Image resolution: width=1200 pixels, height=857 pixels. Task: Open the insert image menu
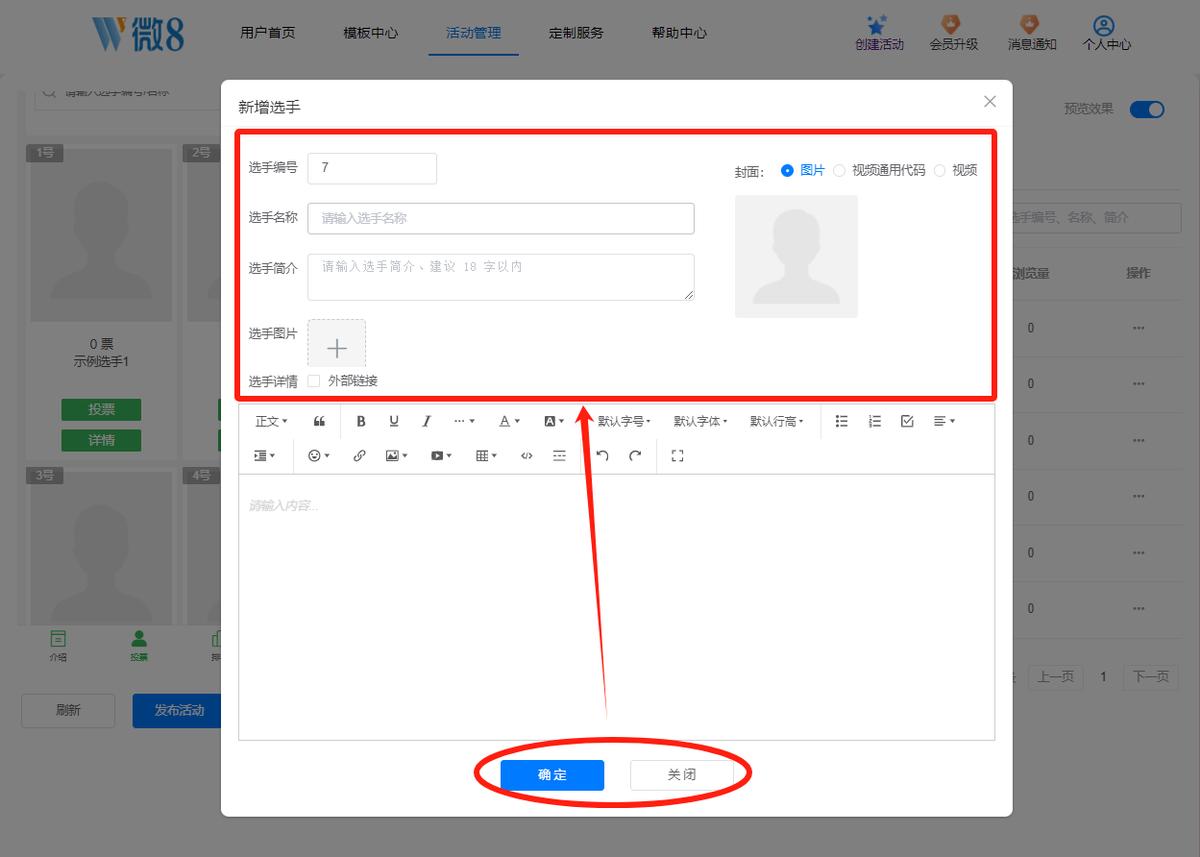coord(397,456)
